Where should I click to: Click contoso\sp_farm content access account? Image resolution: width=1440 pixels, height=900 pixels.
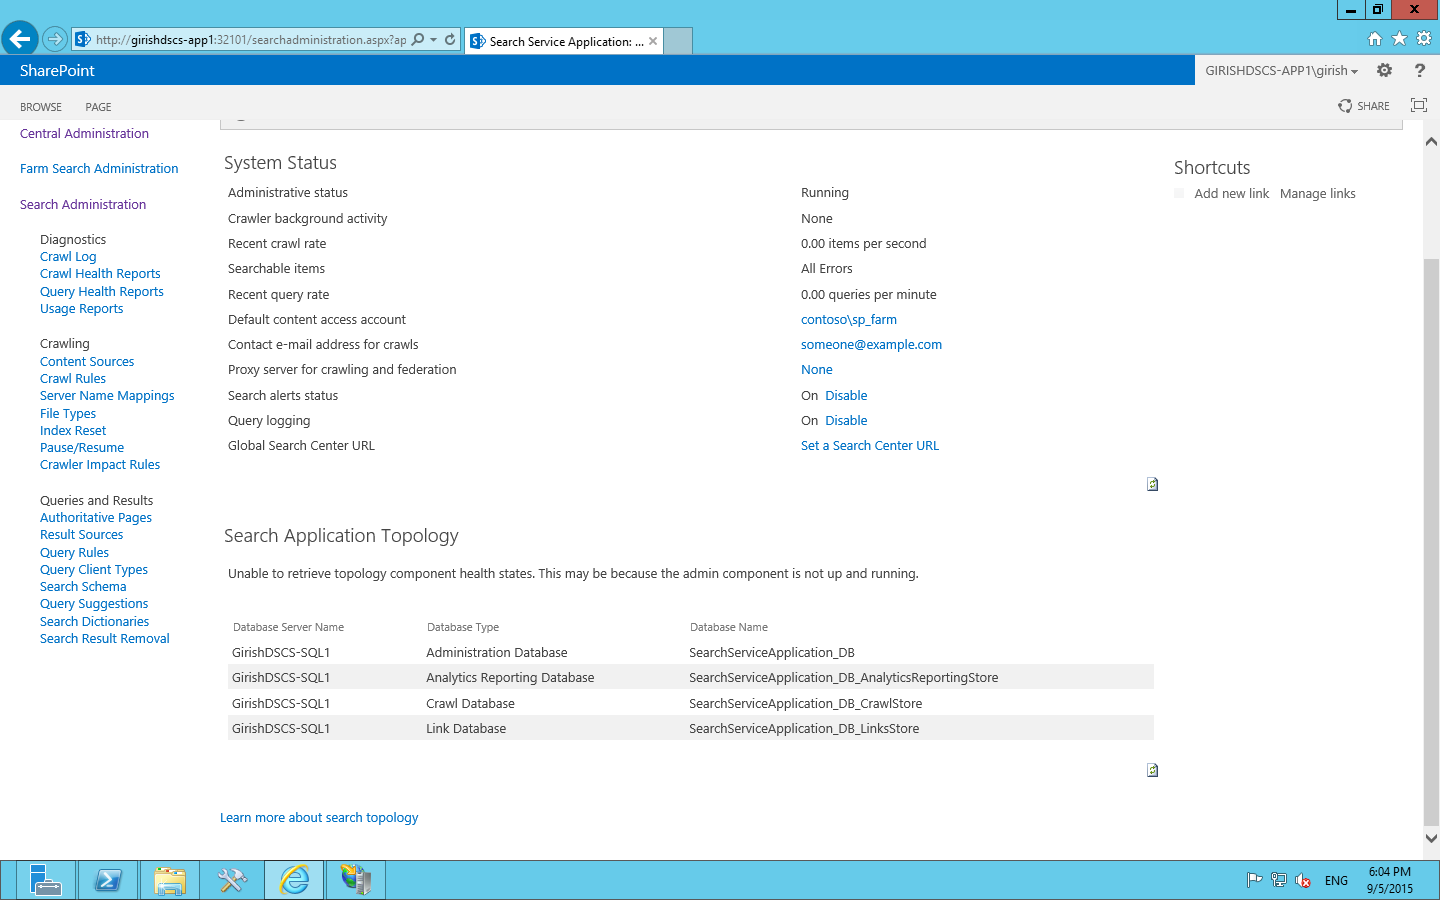coord(849,319)
